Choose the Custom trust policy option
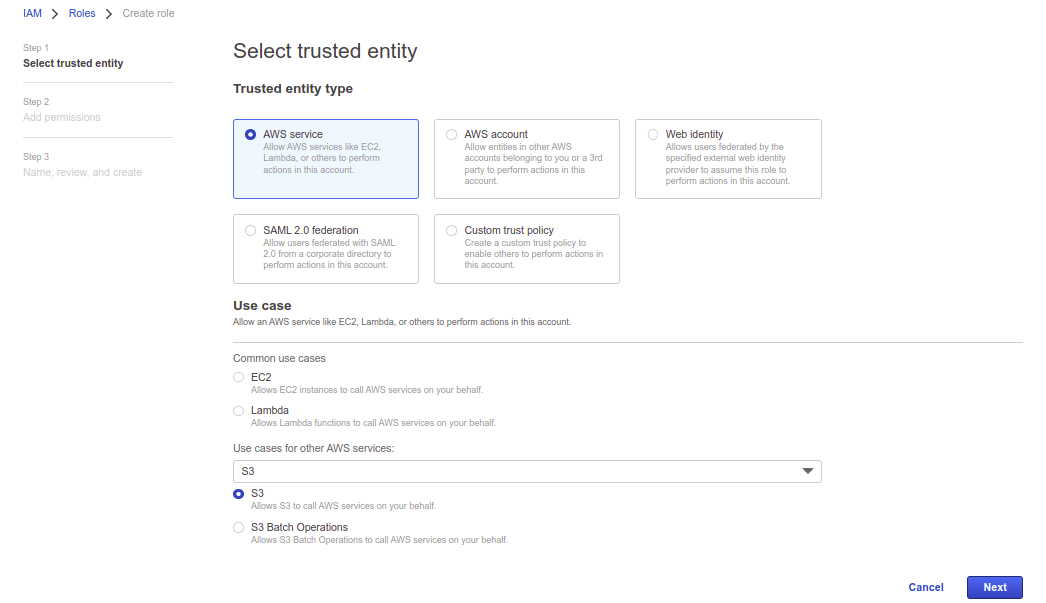The height and width of the screenshot is (603, 1046). click(452, 230)
